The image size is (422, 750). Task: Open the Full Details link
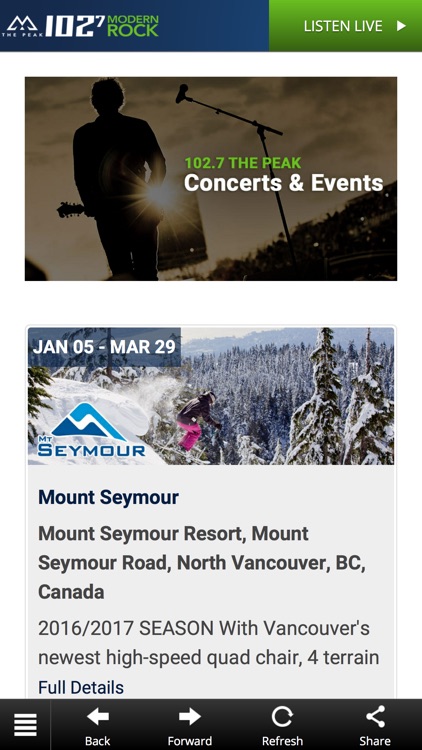point(81,687)
